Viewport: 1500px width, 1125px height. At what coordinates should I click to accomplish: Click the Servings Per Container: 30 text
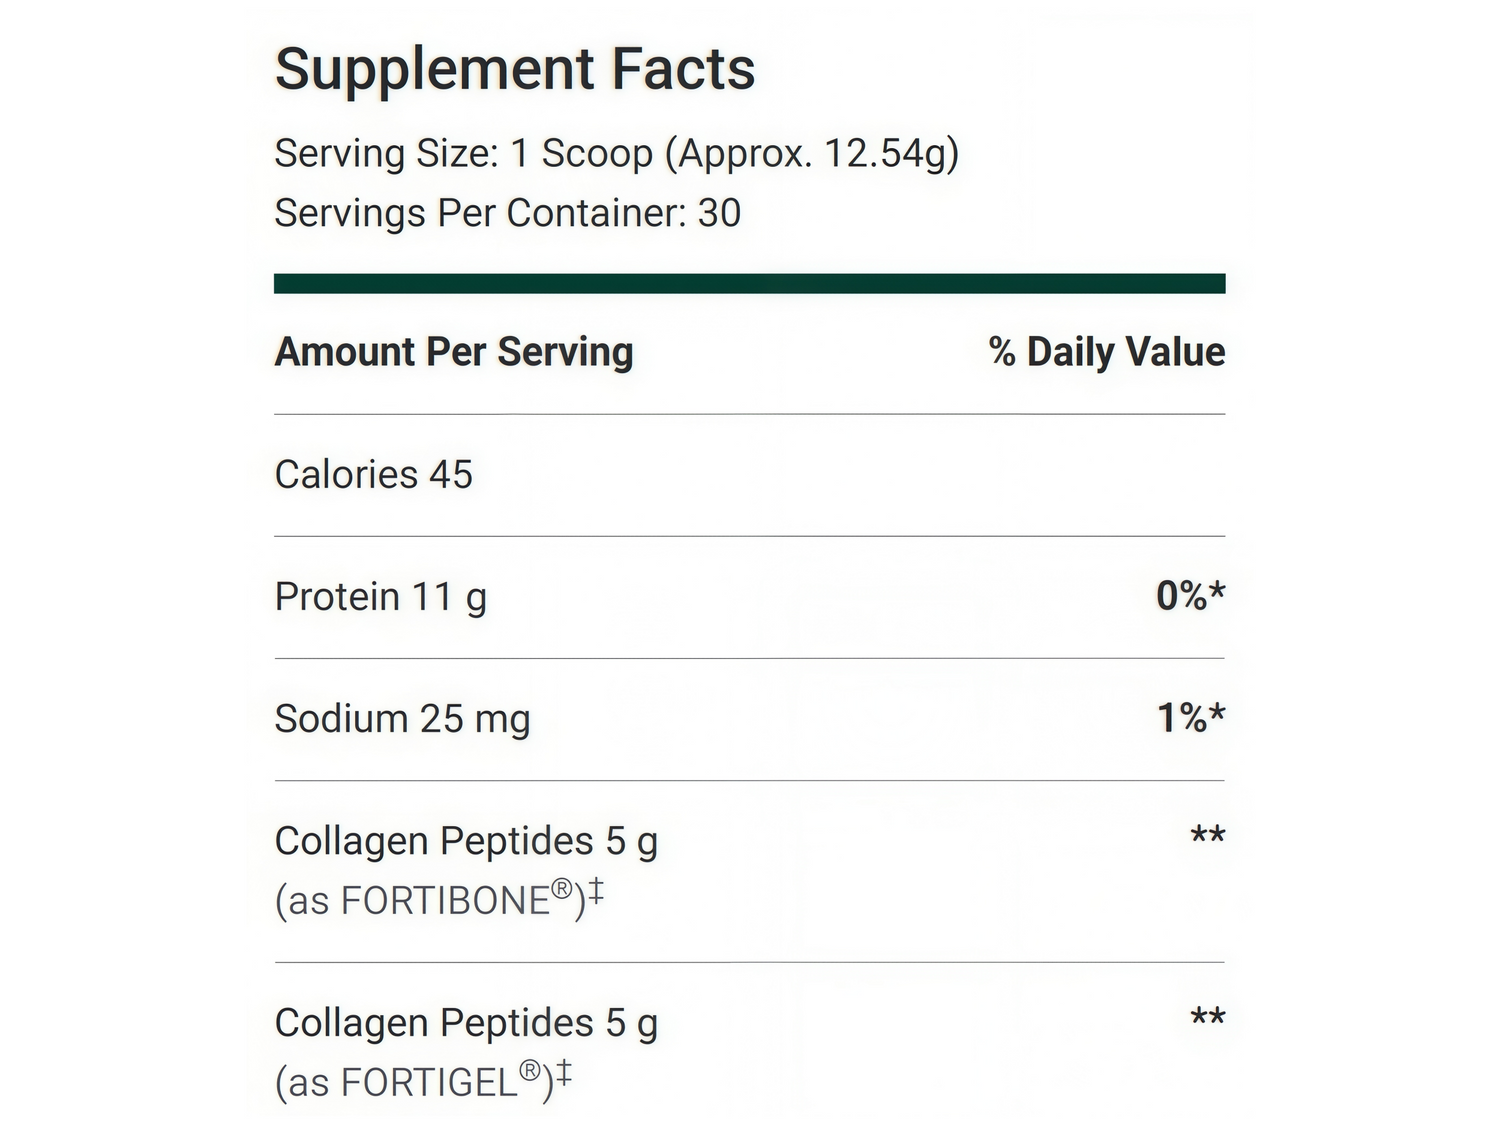click(507, 213)
